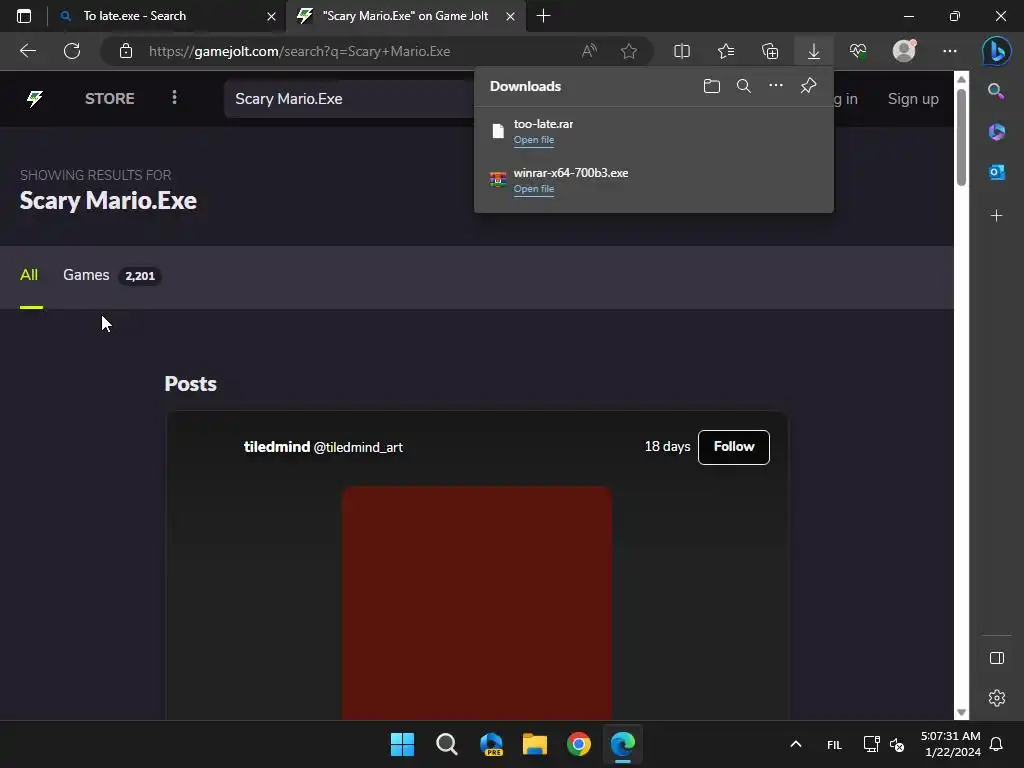Open file link for winrar-x64-700b3.exe
Viewport: 1024px width, 768px height.
[x=534, y=189]
